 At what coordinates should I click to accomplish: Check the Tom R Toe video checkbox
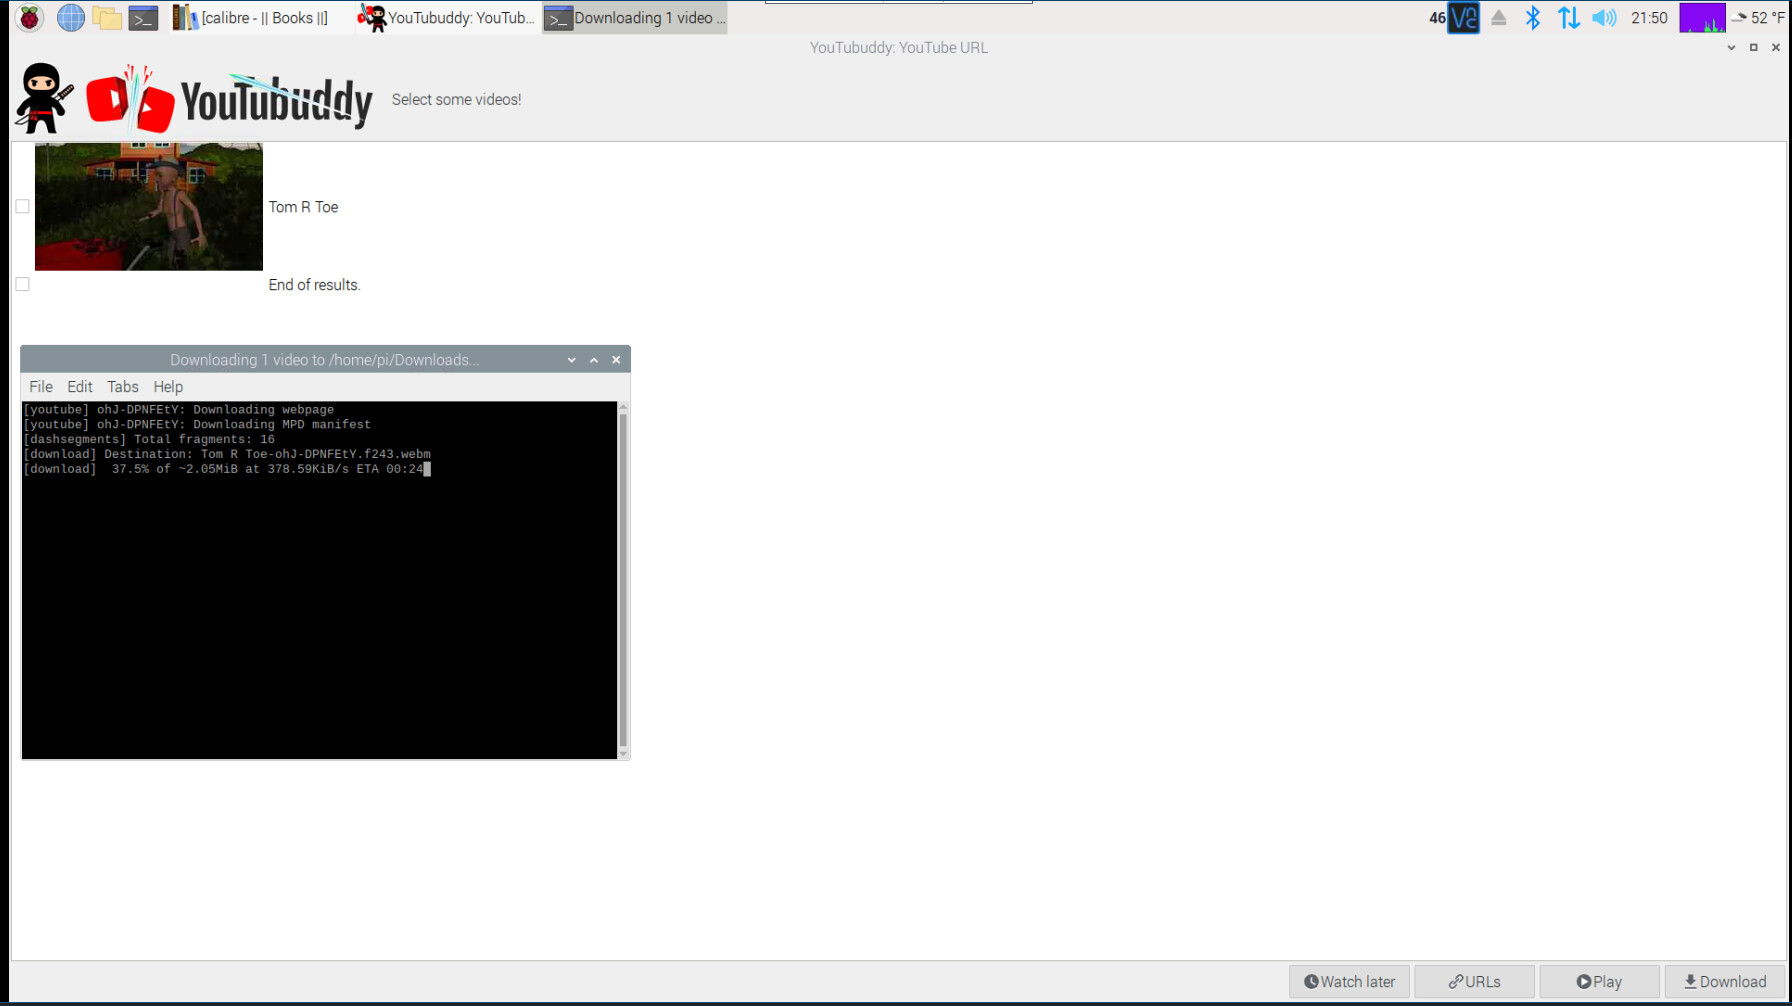[22, 207]
